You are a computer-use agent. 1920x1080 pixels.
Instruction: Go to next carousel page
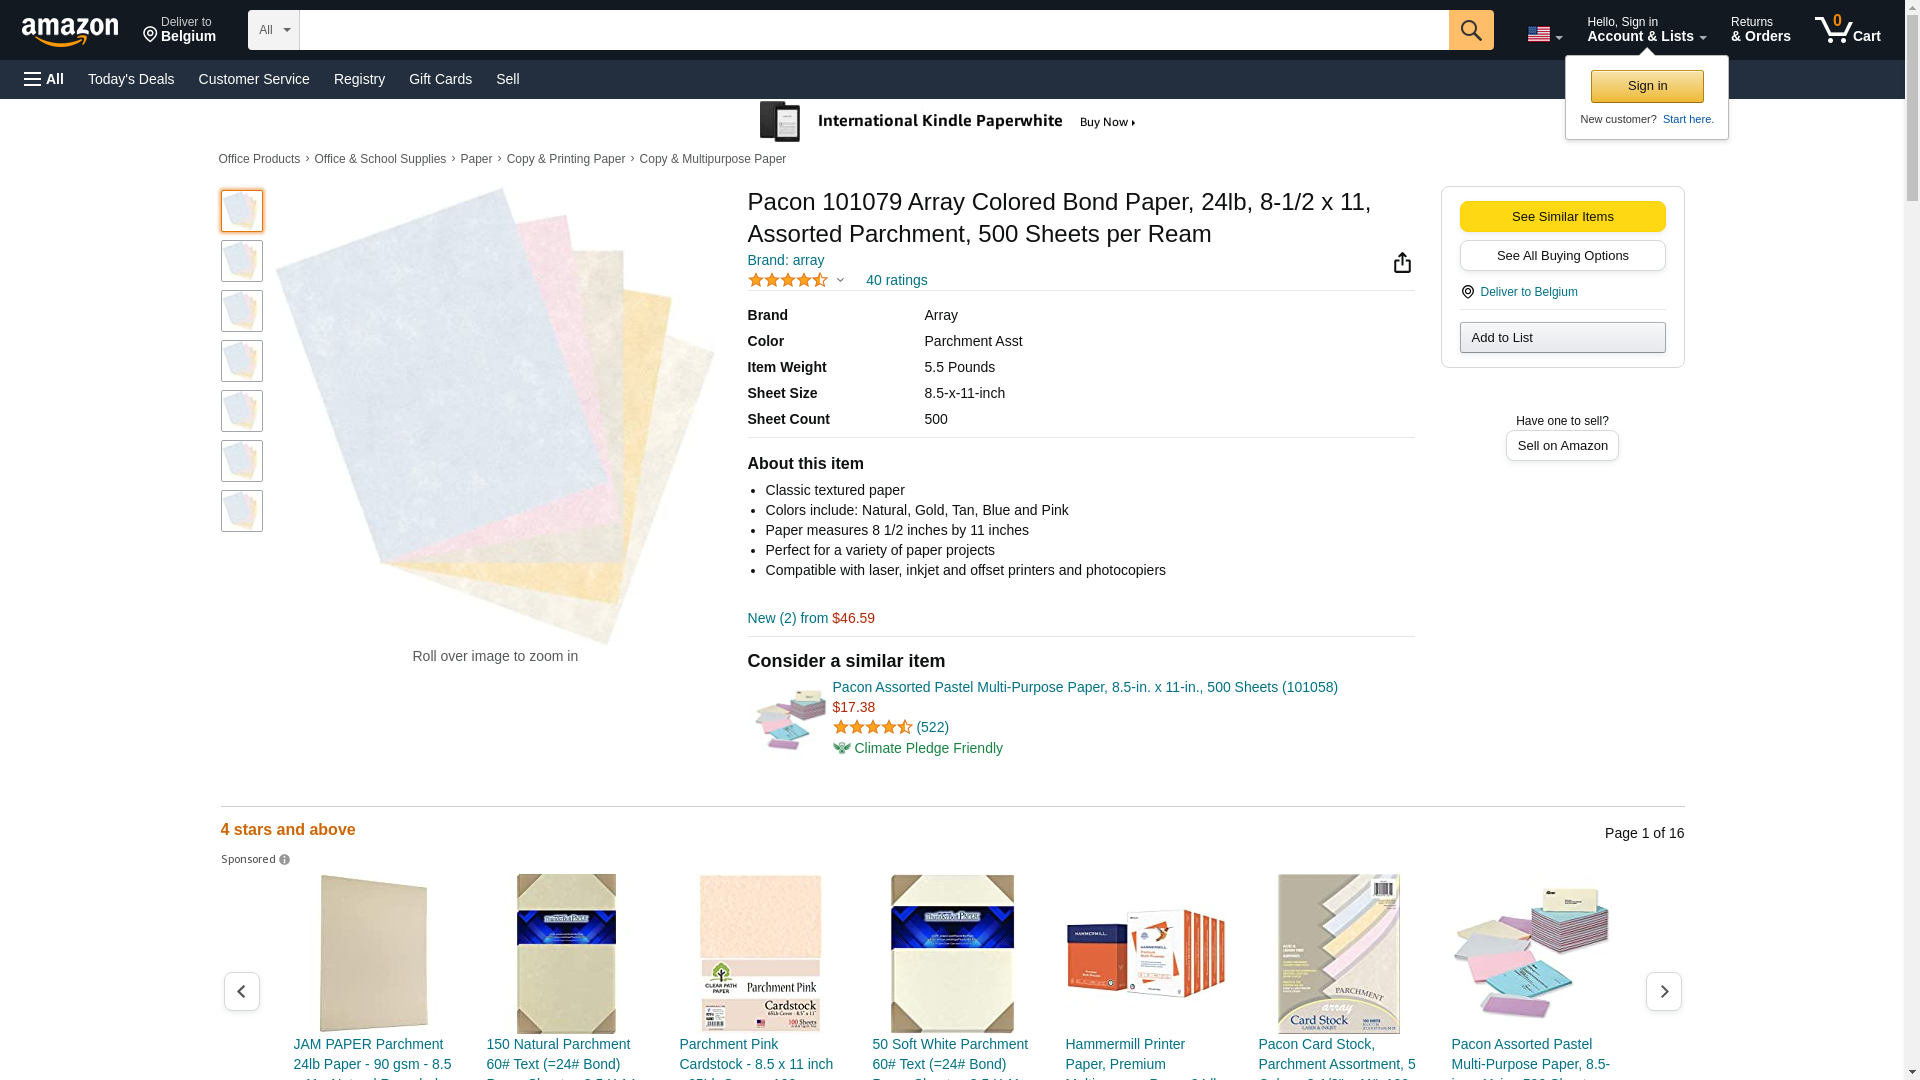(x=1663, y=991)
